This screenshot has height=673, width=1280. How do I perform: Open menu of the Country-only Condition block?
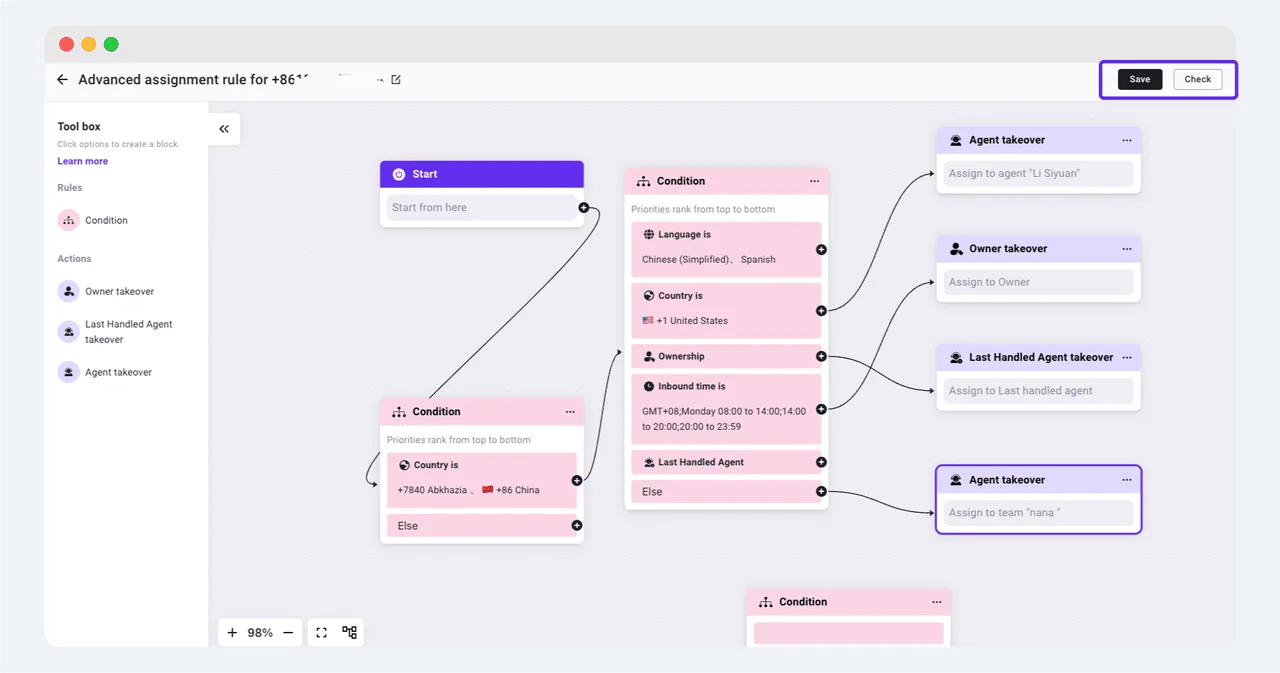(570, 412)
